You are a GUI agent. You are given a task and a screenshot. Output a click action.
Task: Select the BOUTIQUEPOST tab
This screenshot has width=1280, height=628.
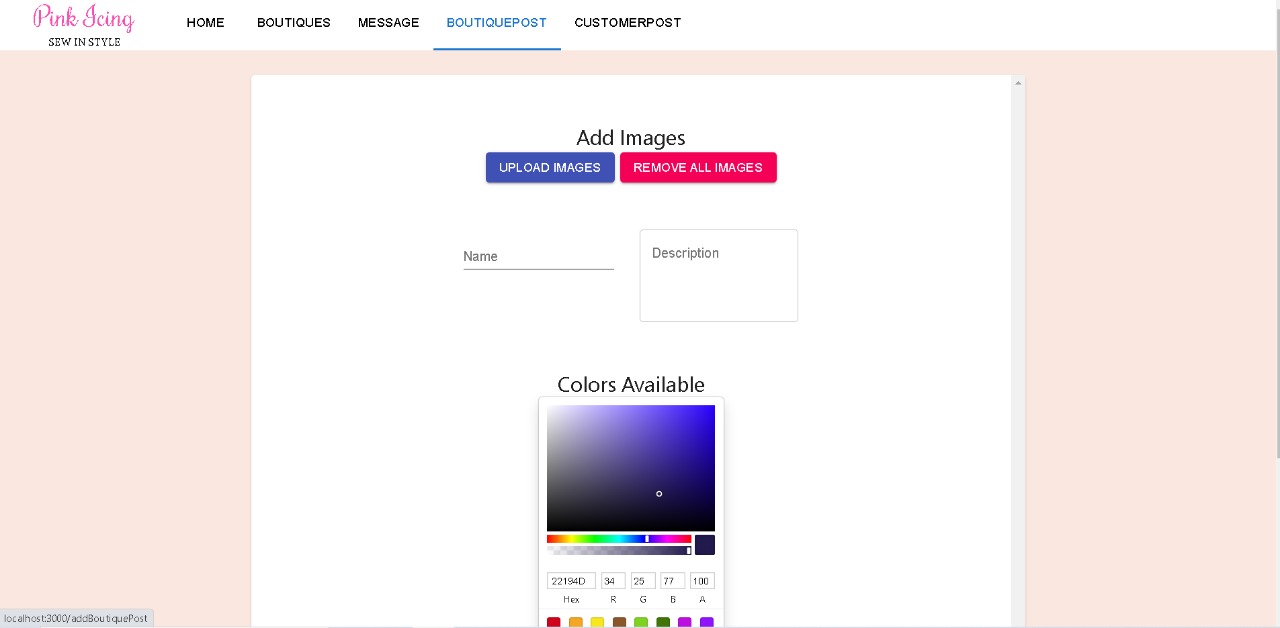pyautogui.click(x=497, y=23)
